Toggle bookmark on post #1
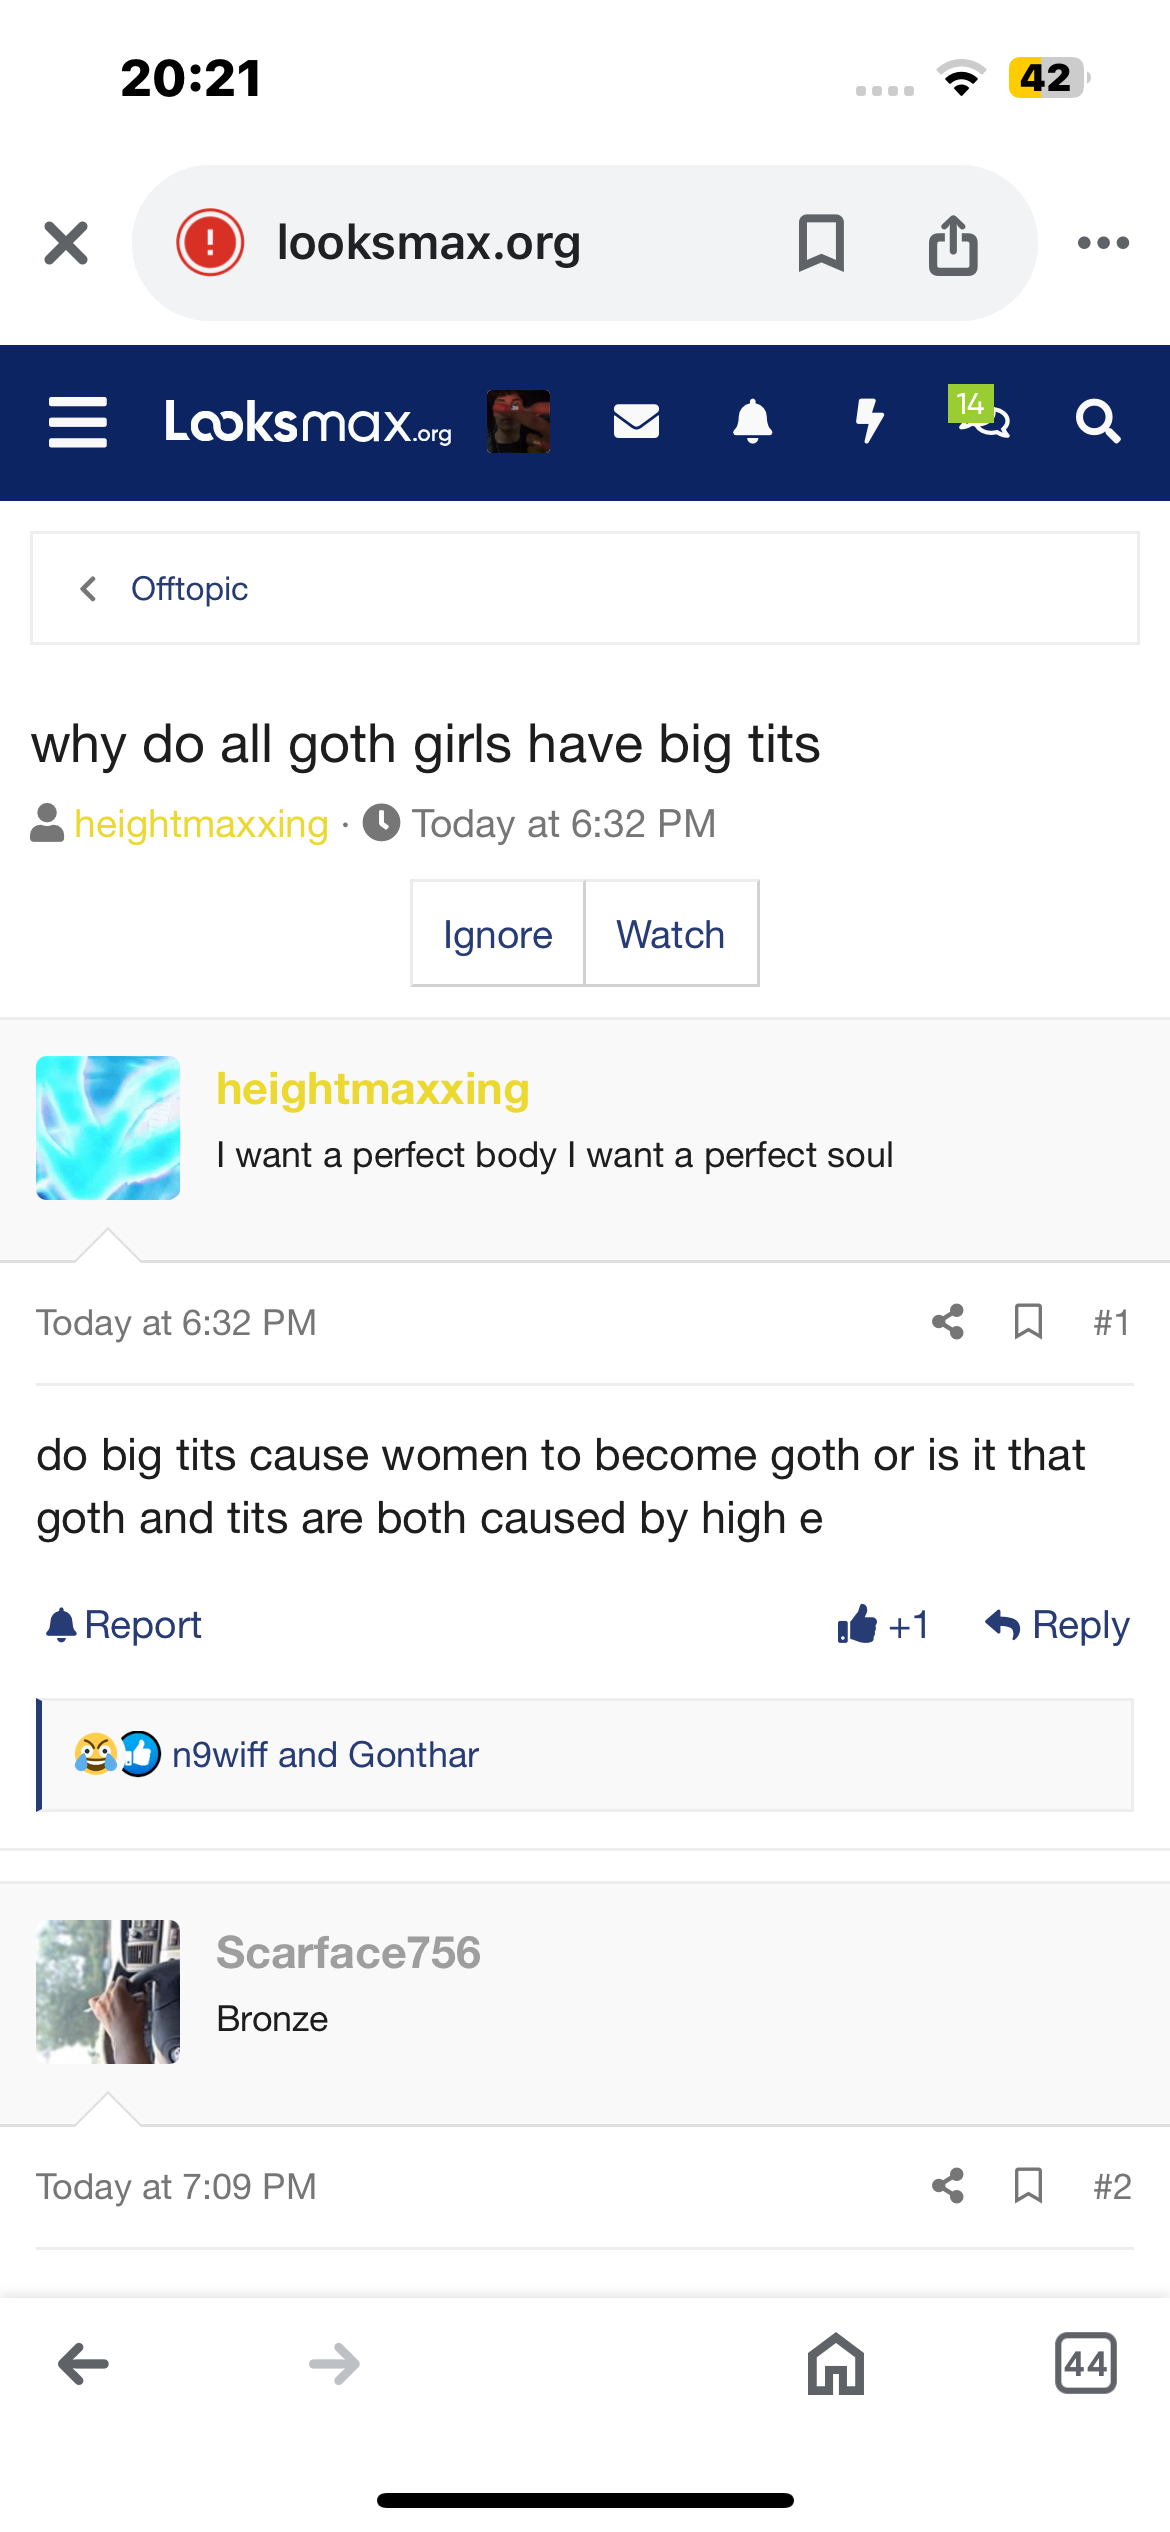Screen dimensions: 1170x2532 pos(1028,1322)
